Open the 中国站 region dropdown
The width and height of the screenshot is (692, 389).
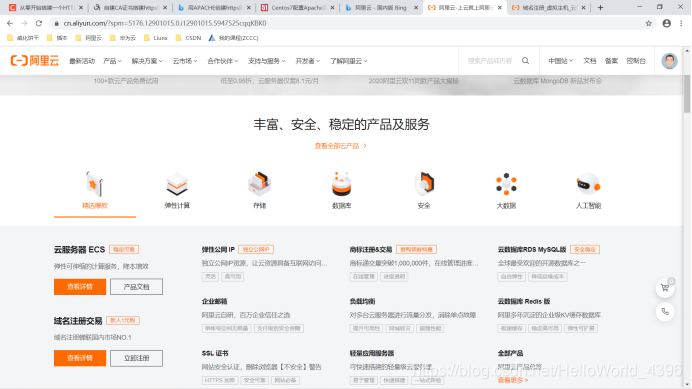(560, 61)
